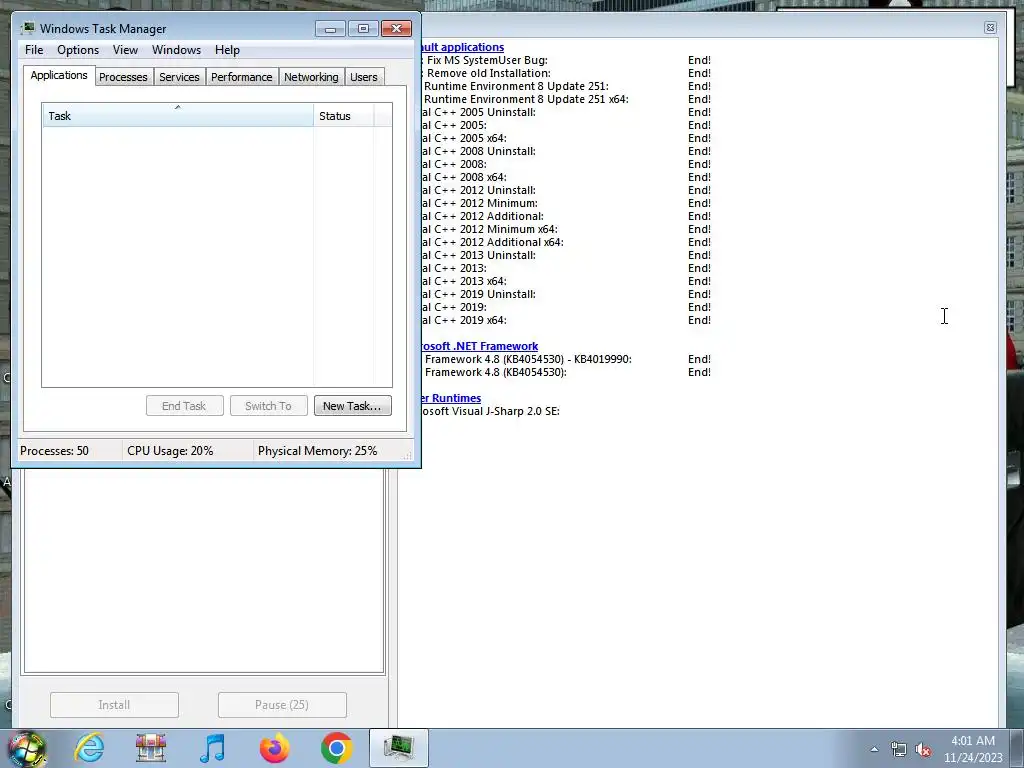Minimize the Task Manager window
The image size is (1024, 768).
pos(330,28)
